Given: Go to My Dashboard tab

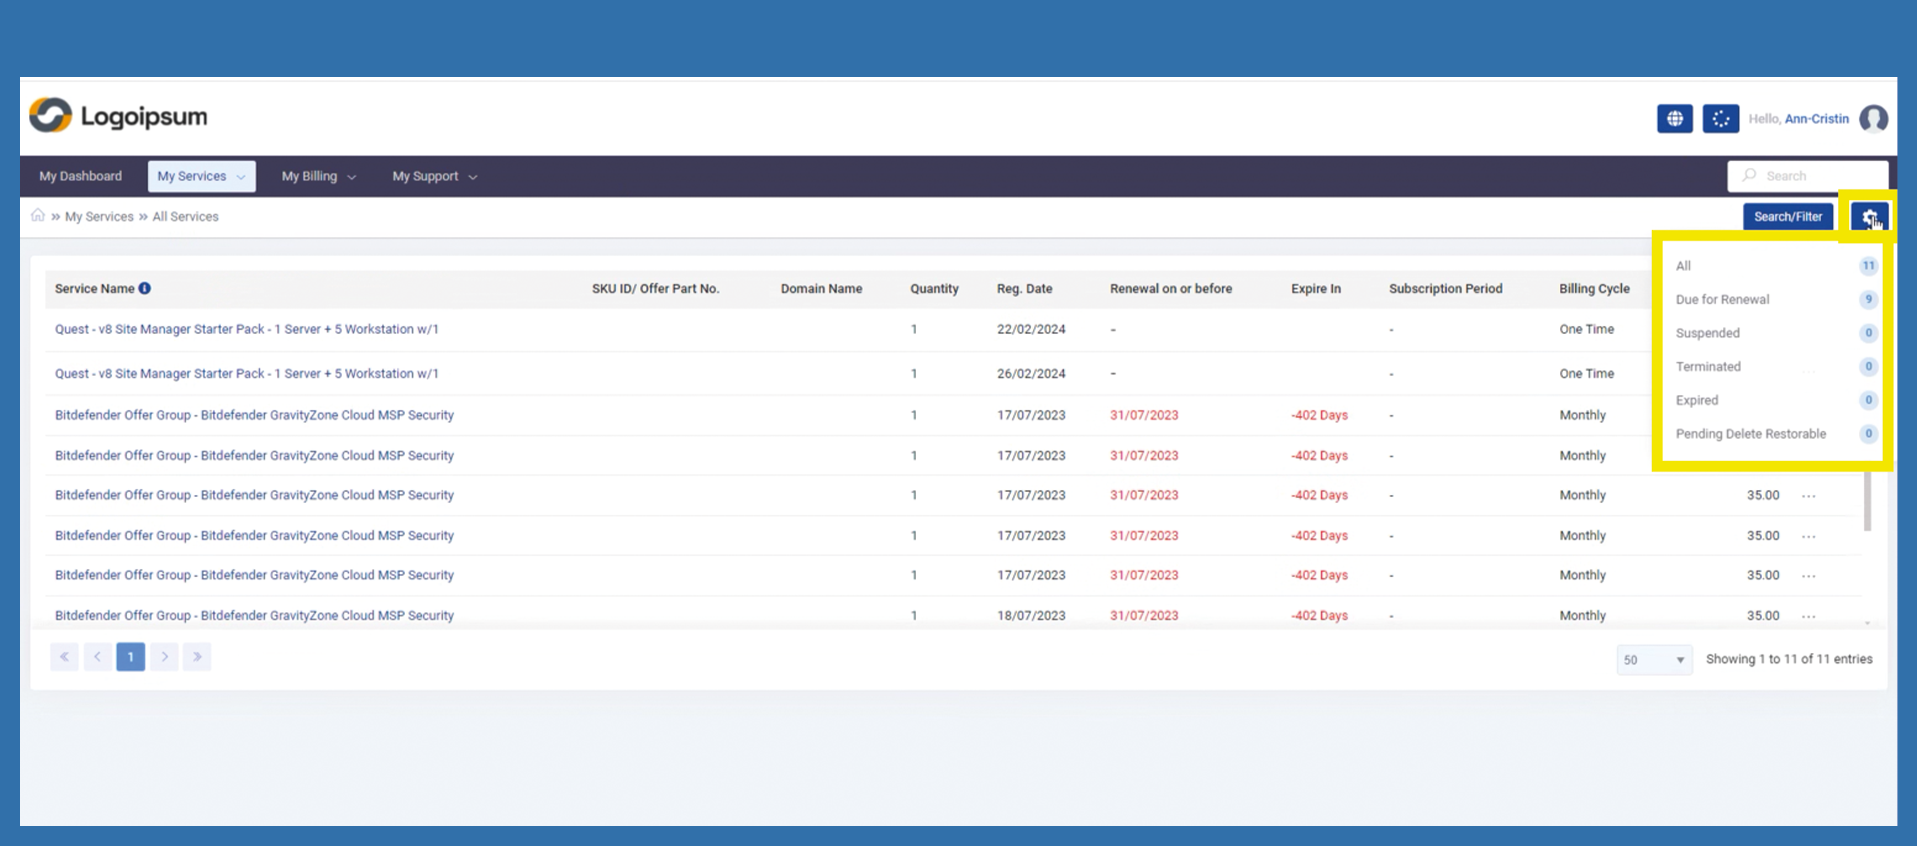Looking at the screenshot, I should point(80,176).
